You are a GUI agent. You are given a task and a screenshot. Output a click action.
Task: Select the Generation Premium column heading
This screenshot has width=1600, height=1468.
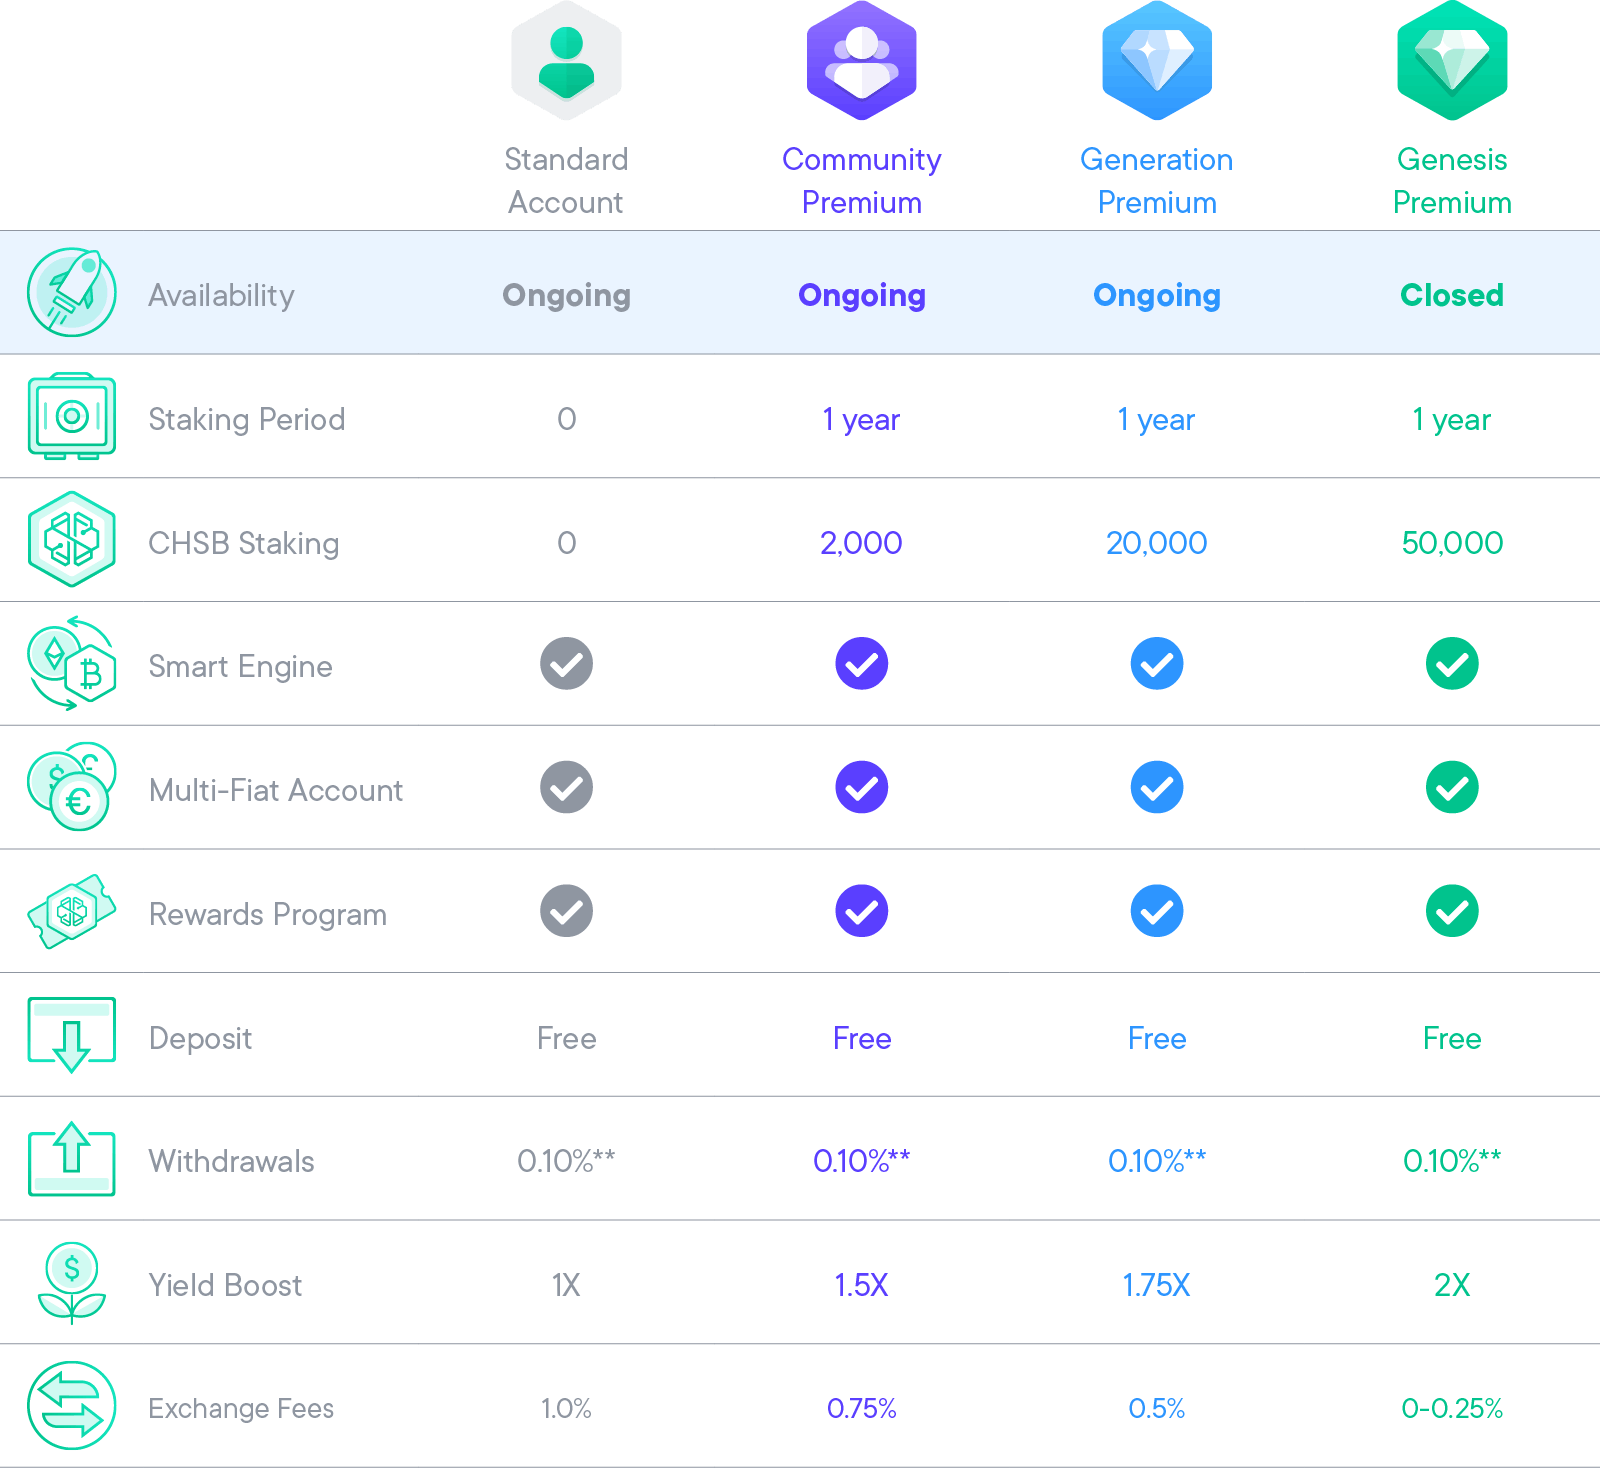(x=1157, y=181)
